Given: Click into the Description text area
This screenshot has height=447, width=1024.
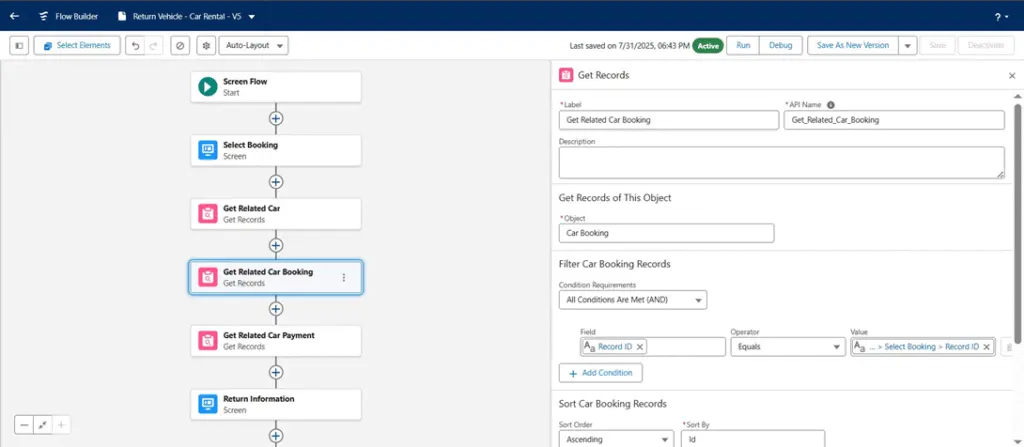Looking at the screenshot, I should 782,162.
